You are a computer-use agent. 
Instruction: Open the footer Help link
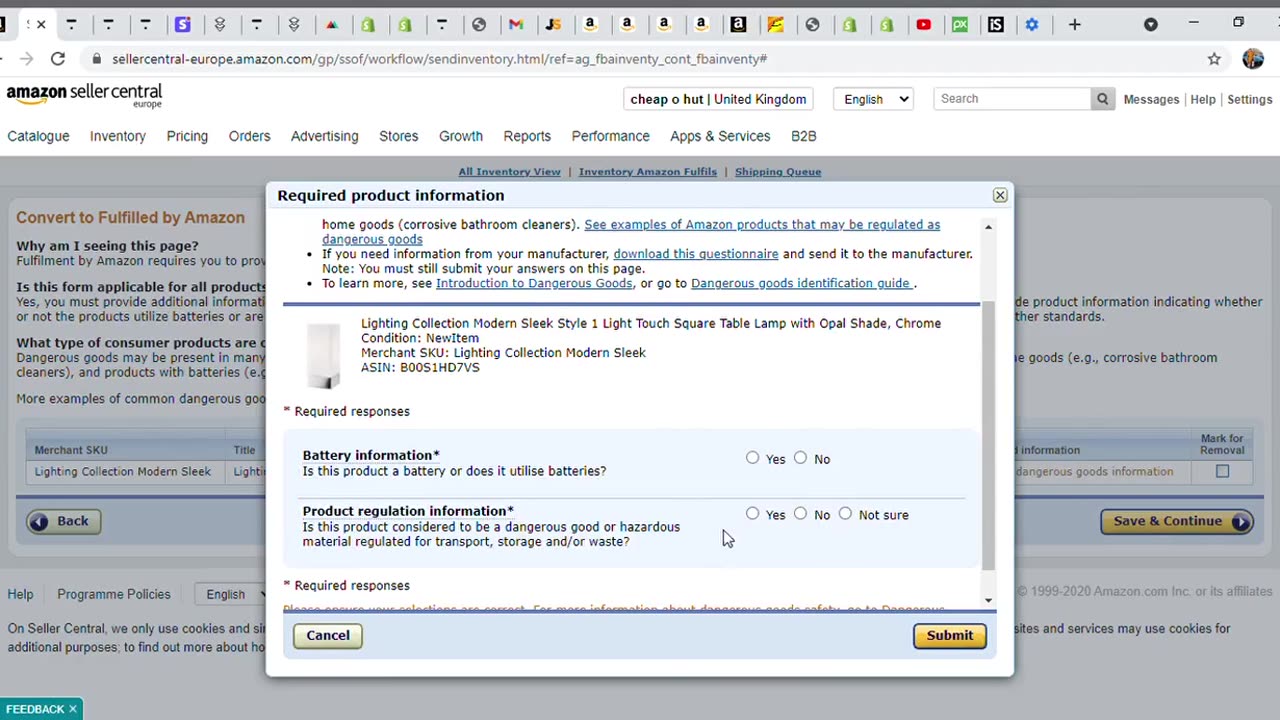point(20,594)
